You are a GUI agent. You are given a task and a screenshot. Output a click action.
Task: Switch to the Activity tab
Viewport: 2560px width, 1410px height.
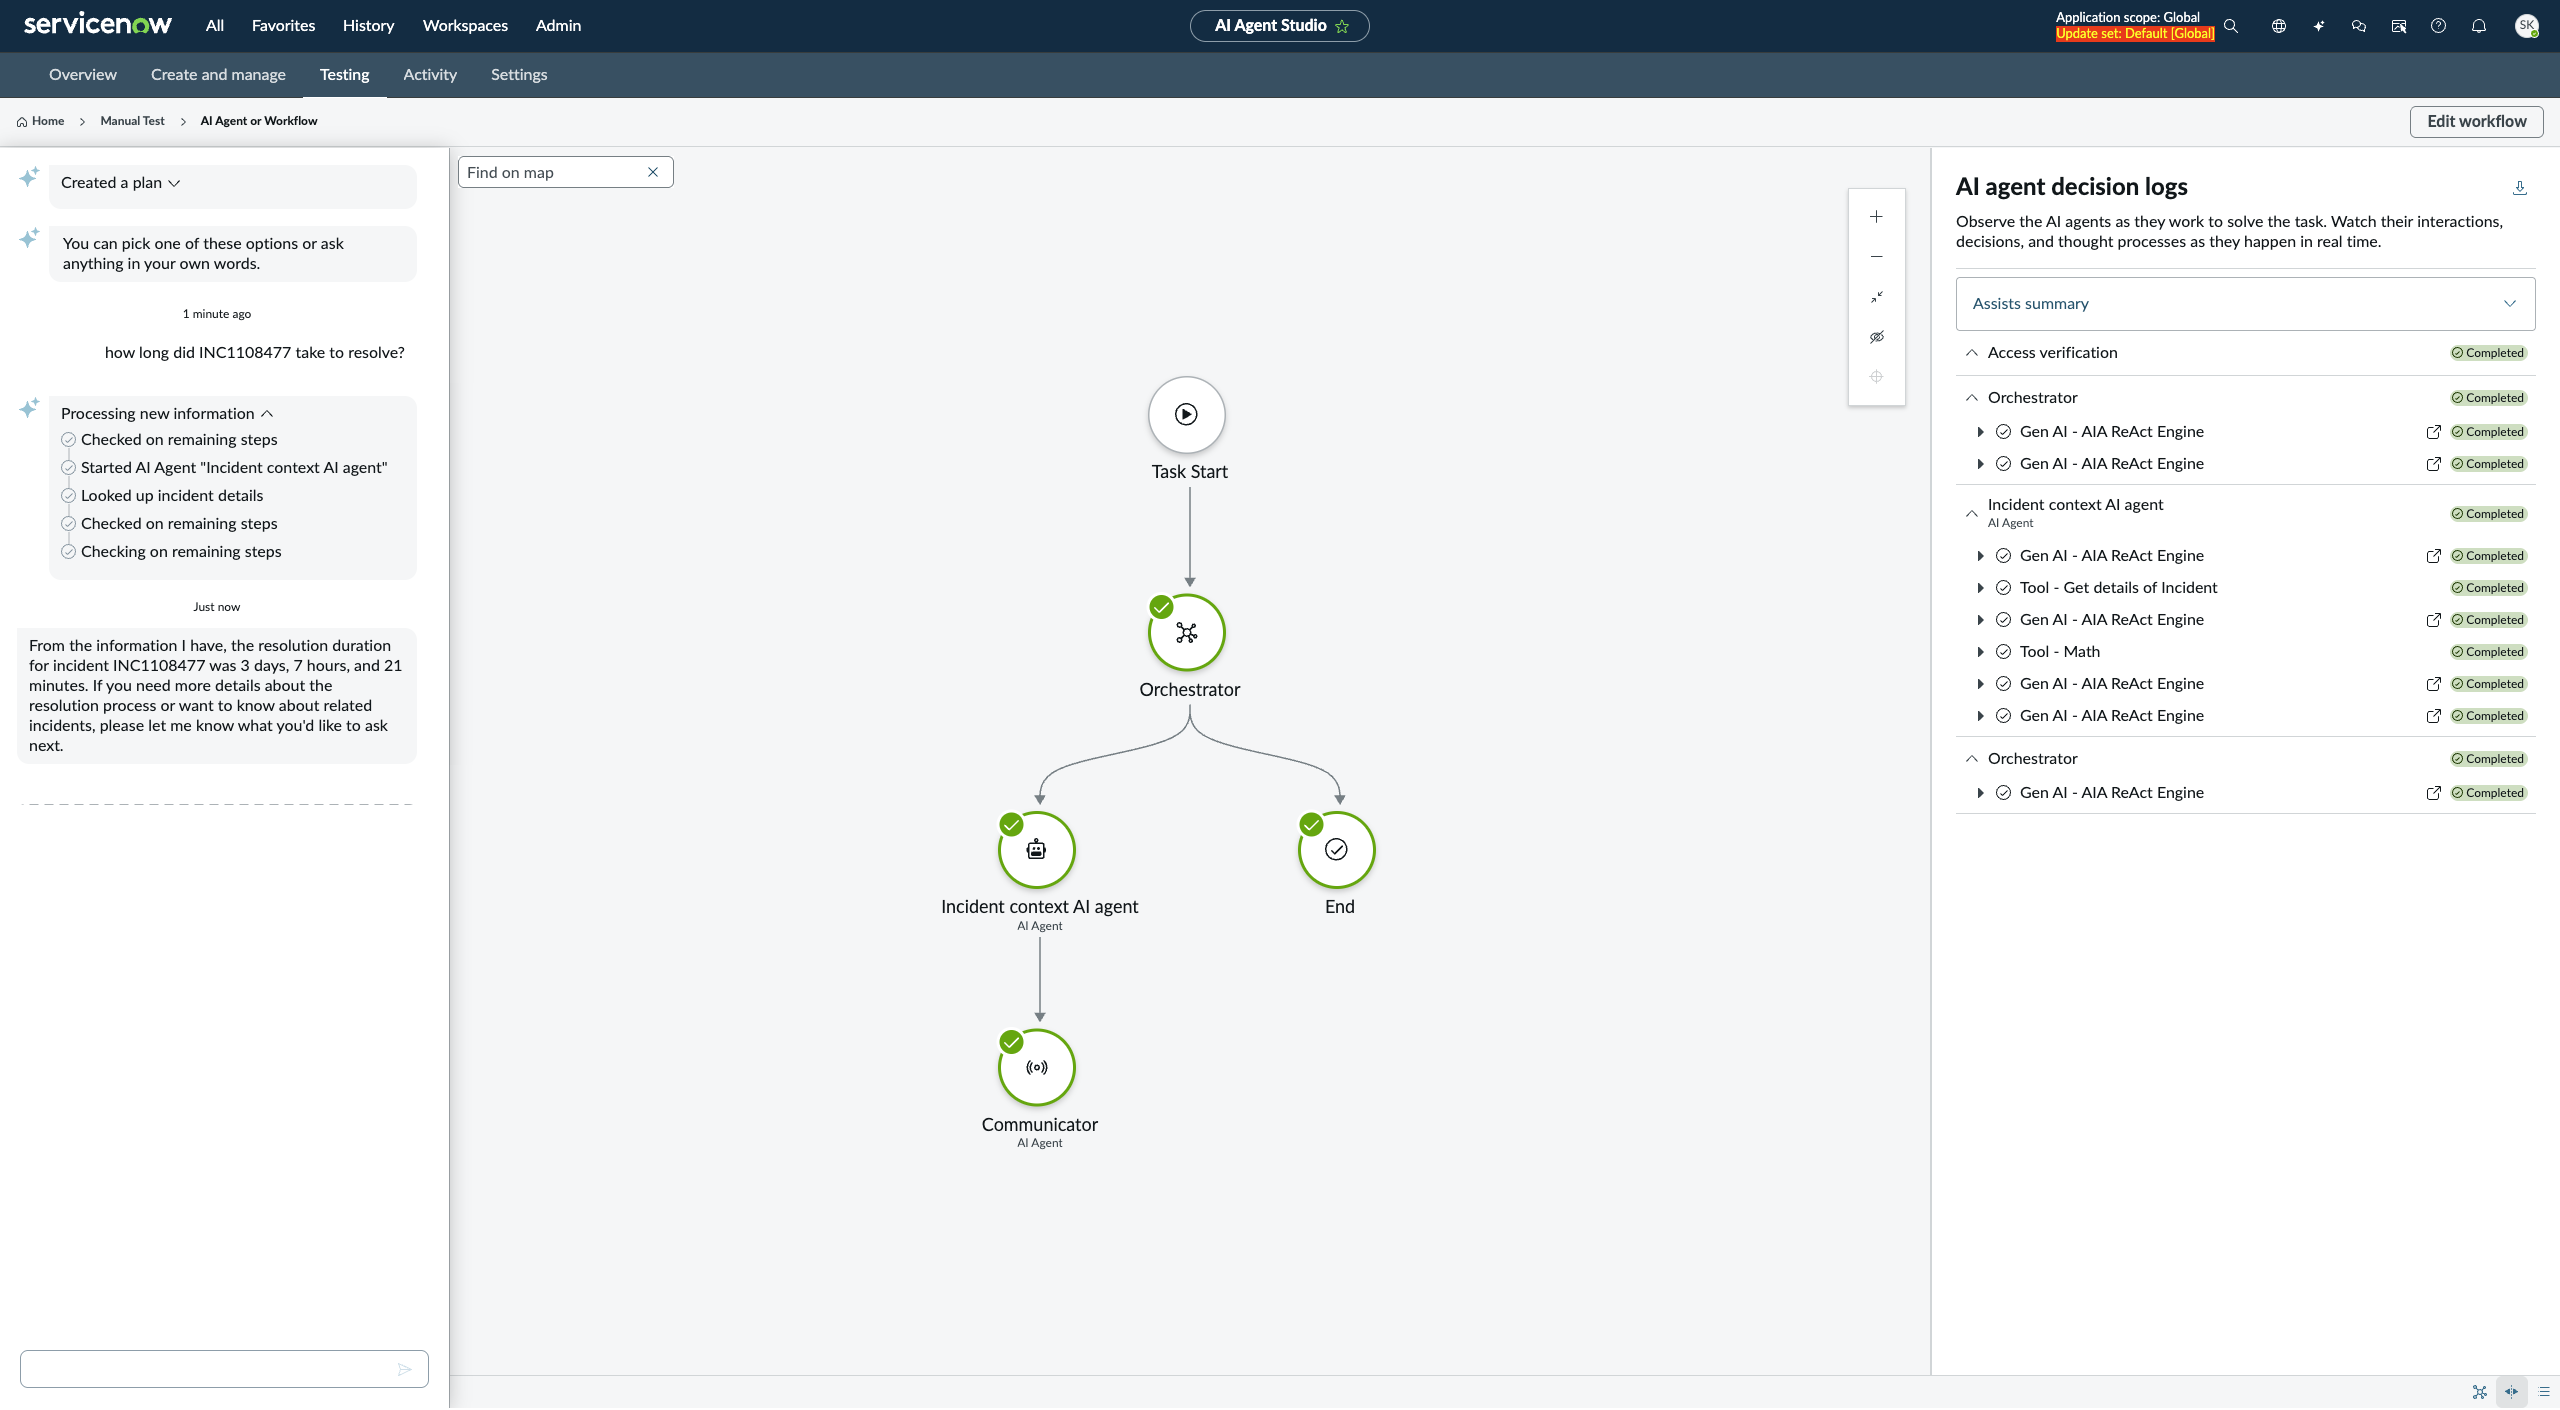[430, 75]
